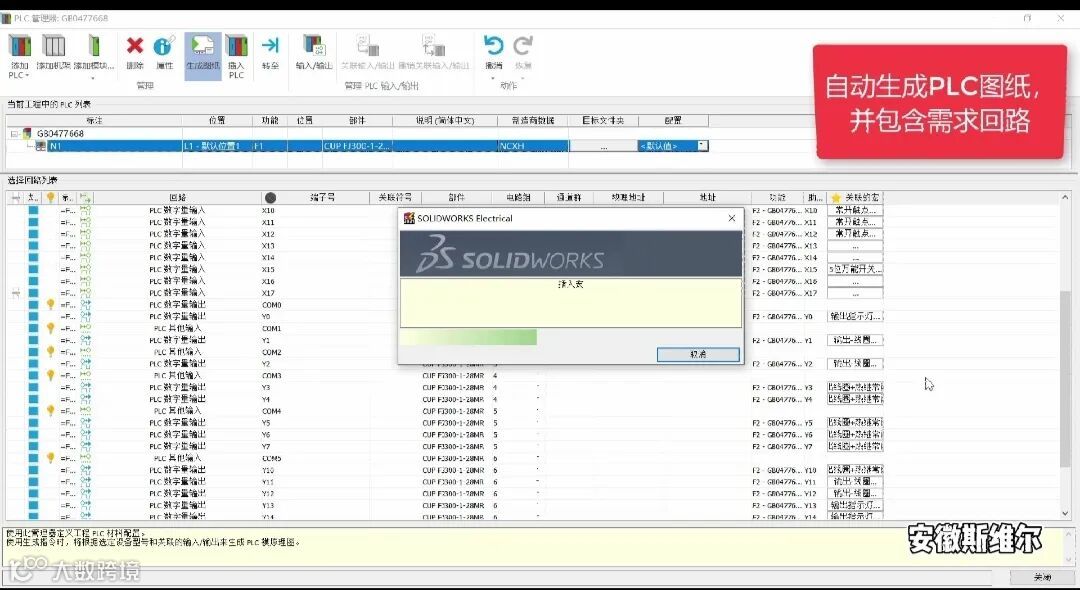Click the input circuit icon in X10 row
Image resolution: width=1080 pixels, height=590 pixels.
tap(85, 210)
